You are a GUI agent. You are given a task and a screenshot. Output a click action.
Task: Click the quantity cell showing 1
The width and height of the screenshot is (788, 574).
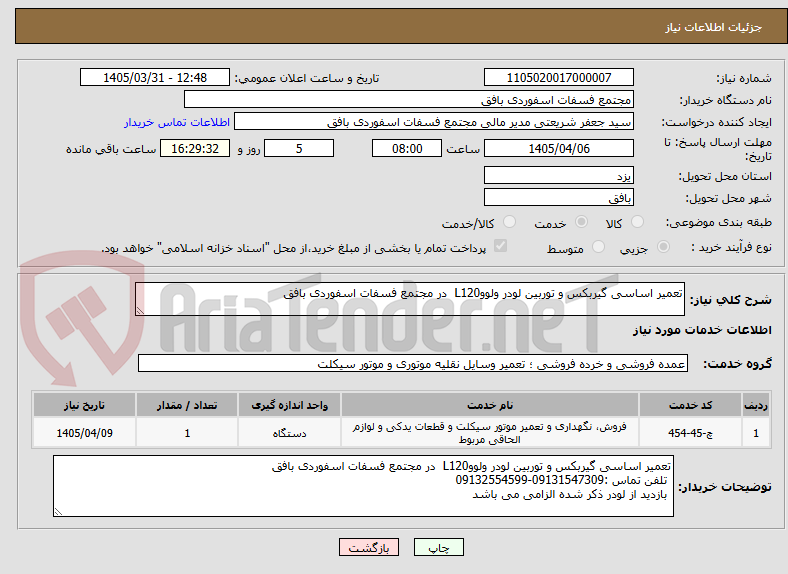(x=187, y=433)
